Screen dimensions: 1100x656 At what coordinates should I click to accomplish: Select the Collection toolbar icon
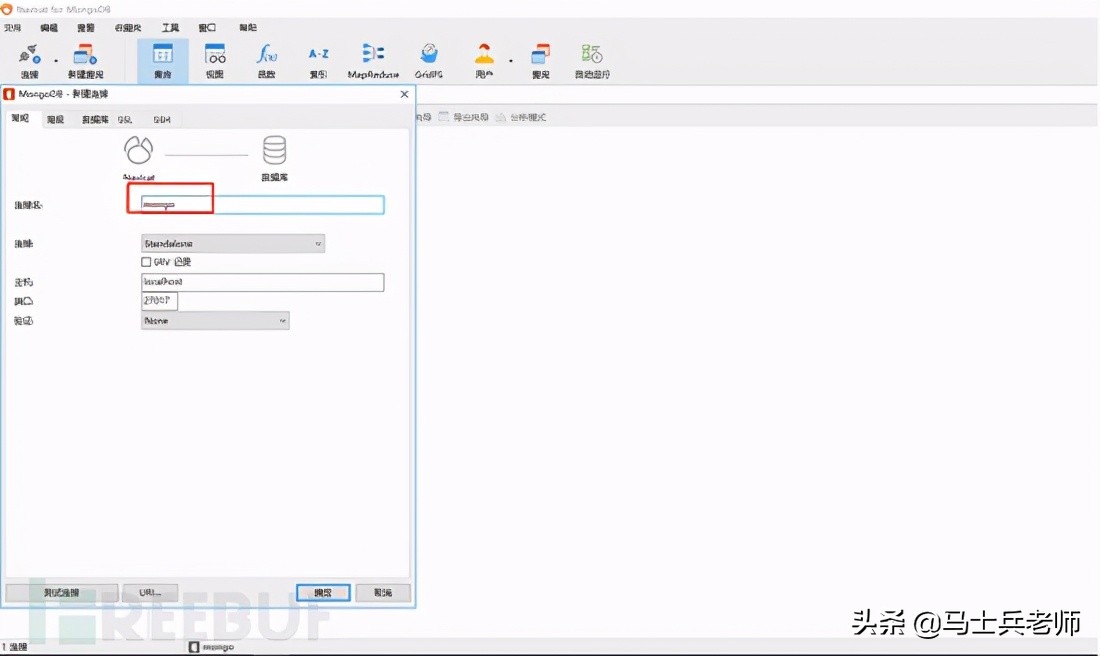point(163,61)
